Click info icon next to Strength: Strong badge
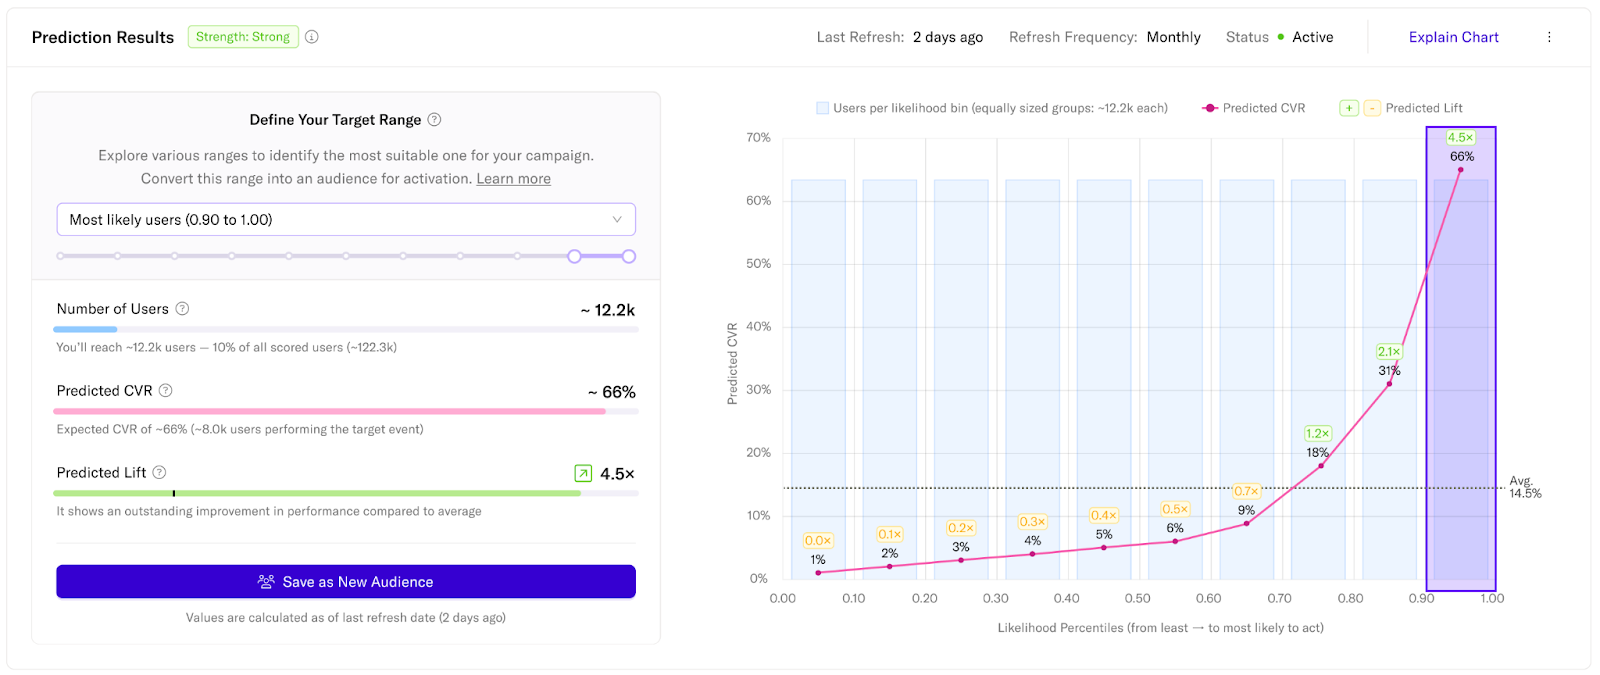1600x675 pixels. (x=312, y=37)
